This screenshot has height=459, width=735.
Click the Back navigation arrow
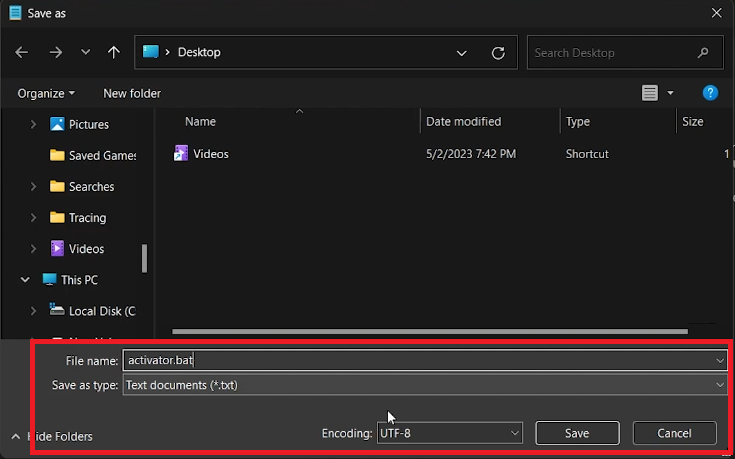tap(23, 52)
